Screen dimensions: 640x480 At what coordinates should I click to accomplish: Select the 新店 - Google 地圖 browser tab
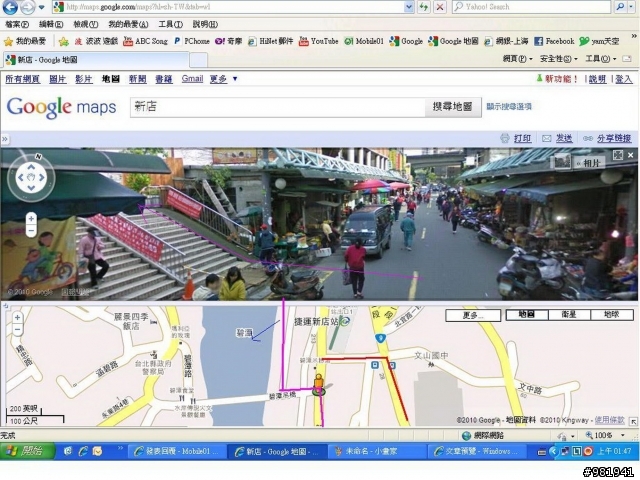(x=96, y=60)
